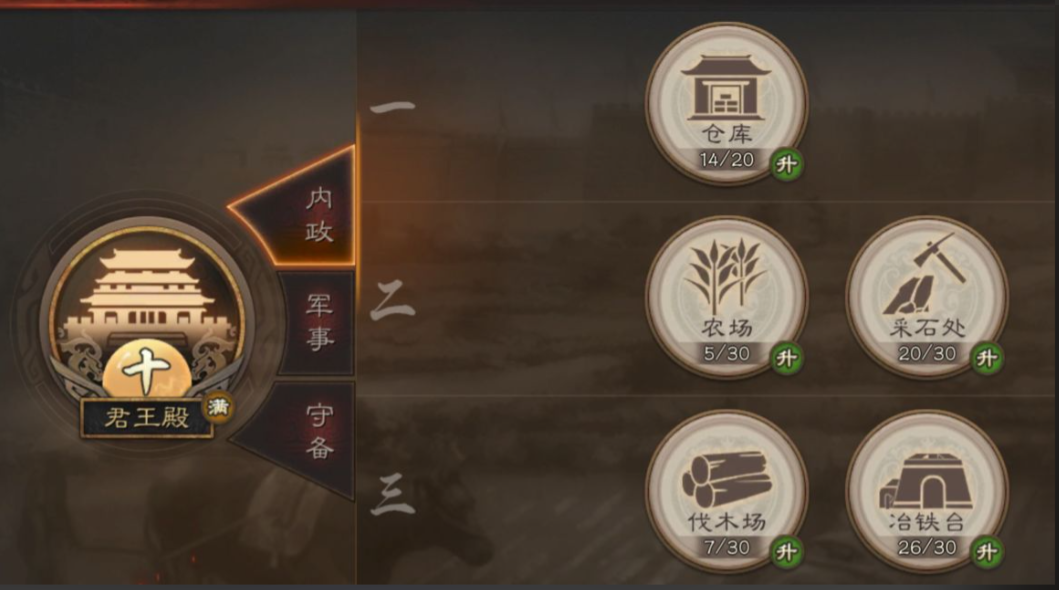The height and width of the screenshot is (590, 1059).
Task: Switch to the 军事 military tab
Action: coord(318,323)
